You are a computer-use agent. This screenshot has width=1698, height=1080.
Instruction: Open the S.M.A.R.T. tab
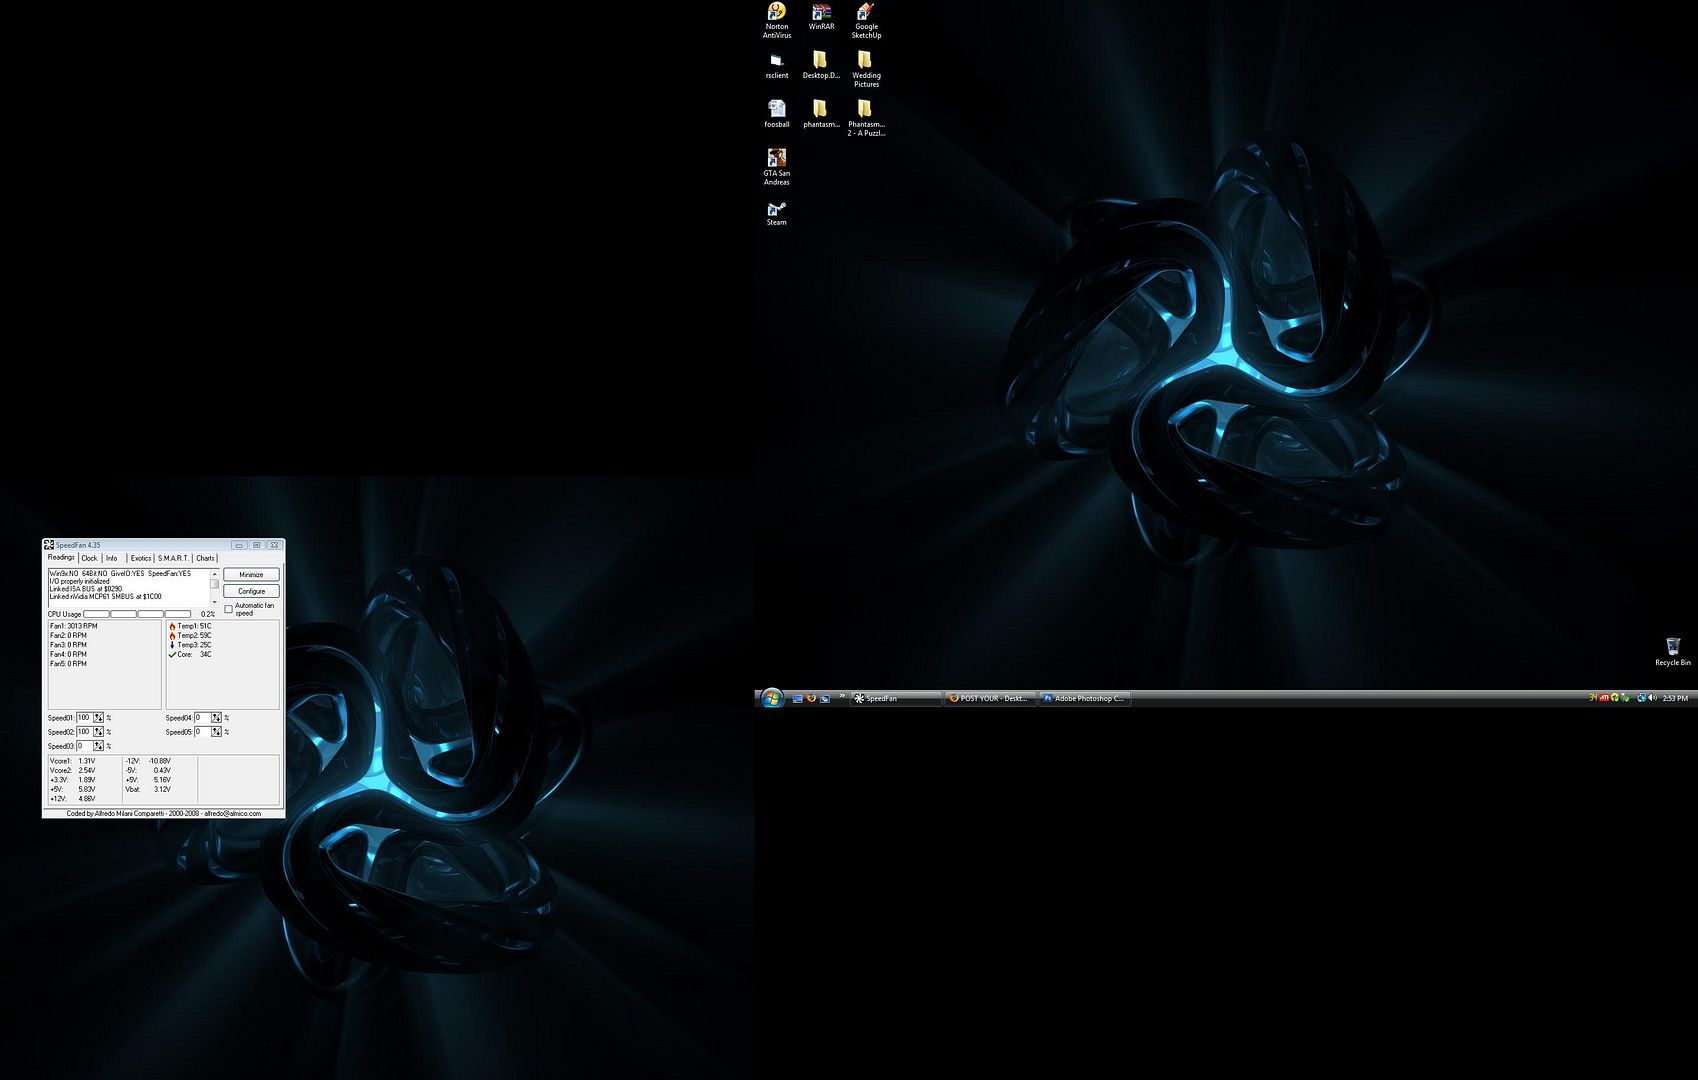point(173,558)
